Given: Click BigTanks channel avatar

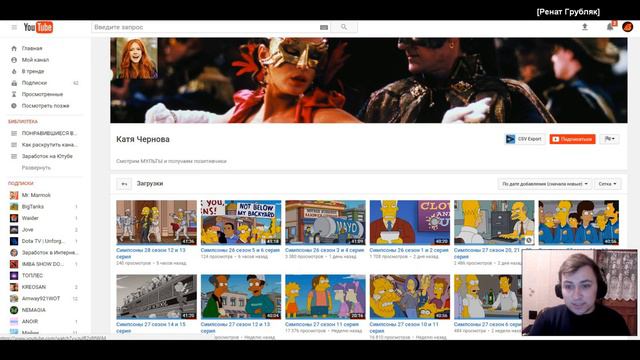Looking at the screenshot, I should [x=14, y=207].
